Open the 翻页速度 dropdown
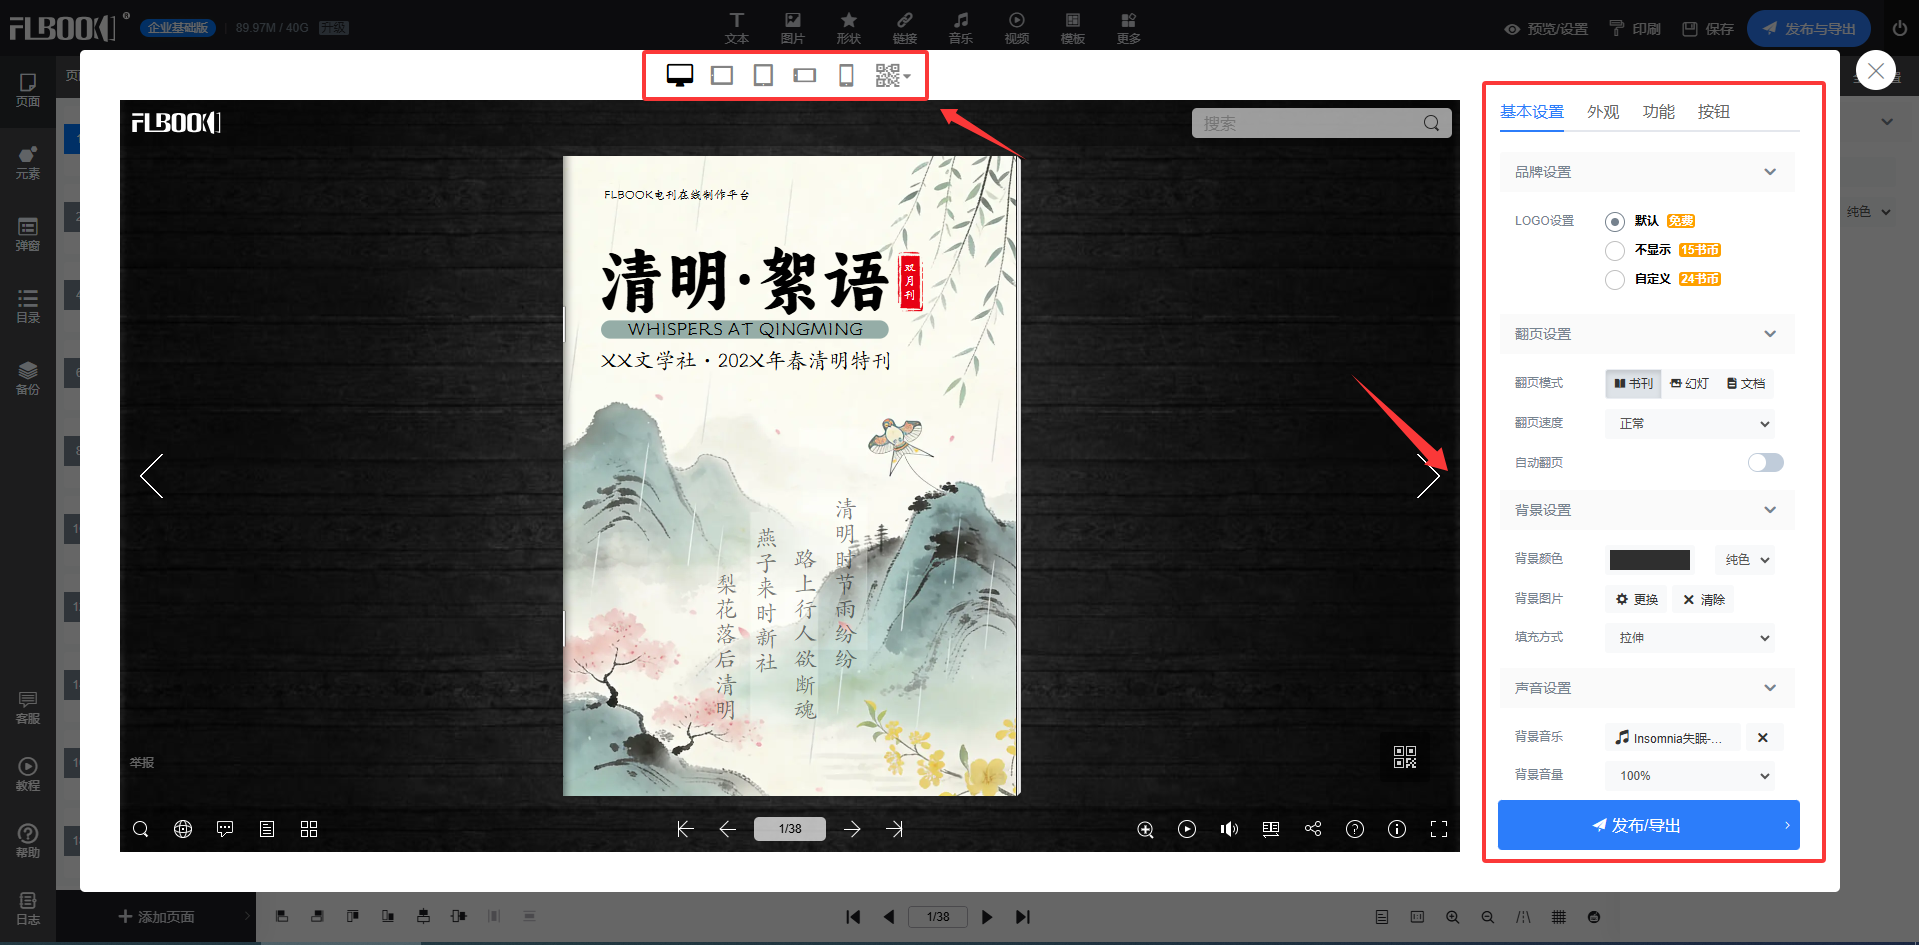Image resolution: width=1919 pixels, height=945 pixels. tap(1690, 424)
